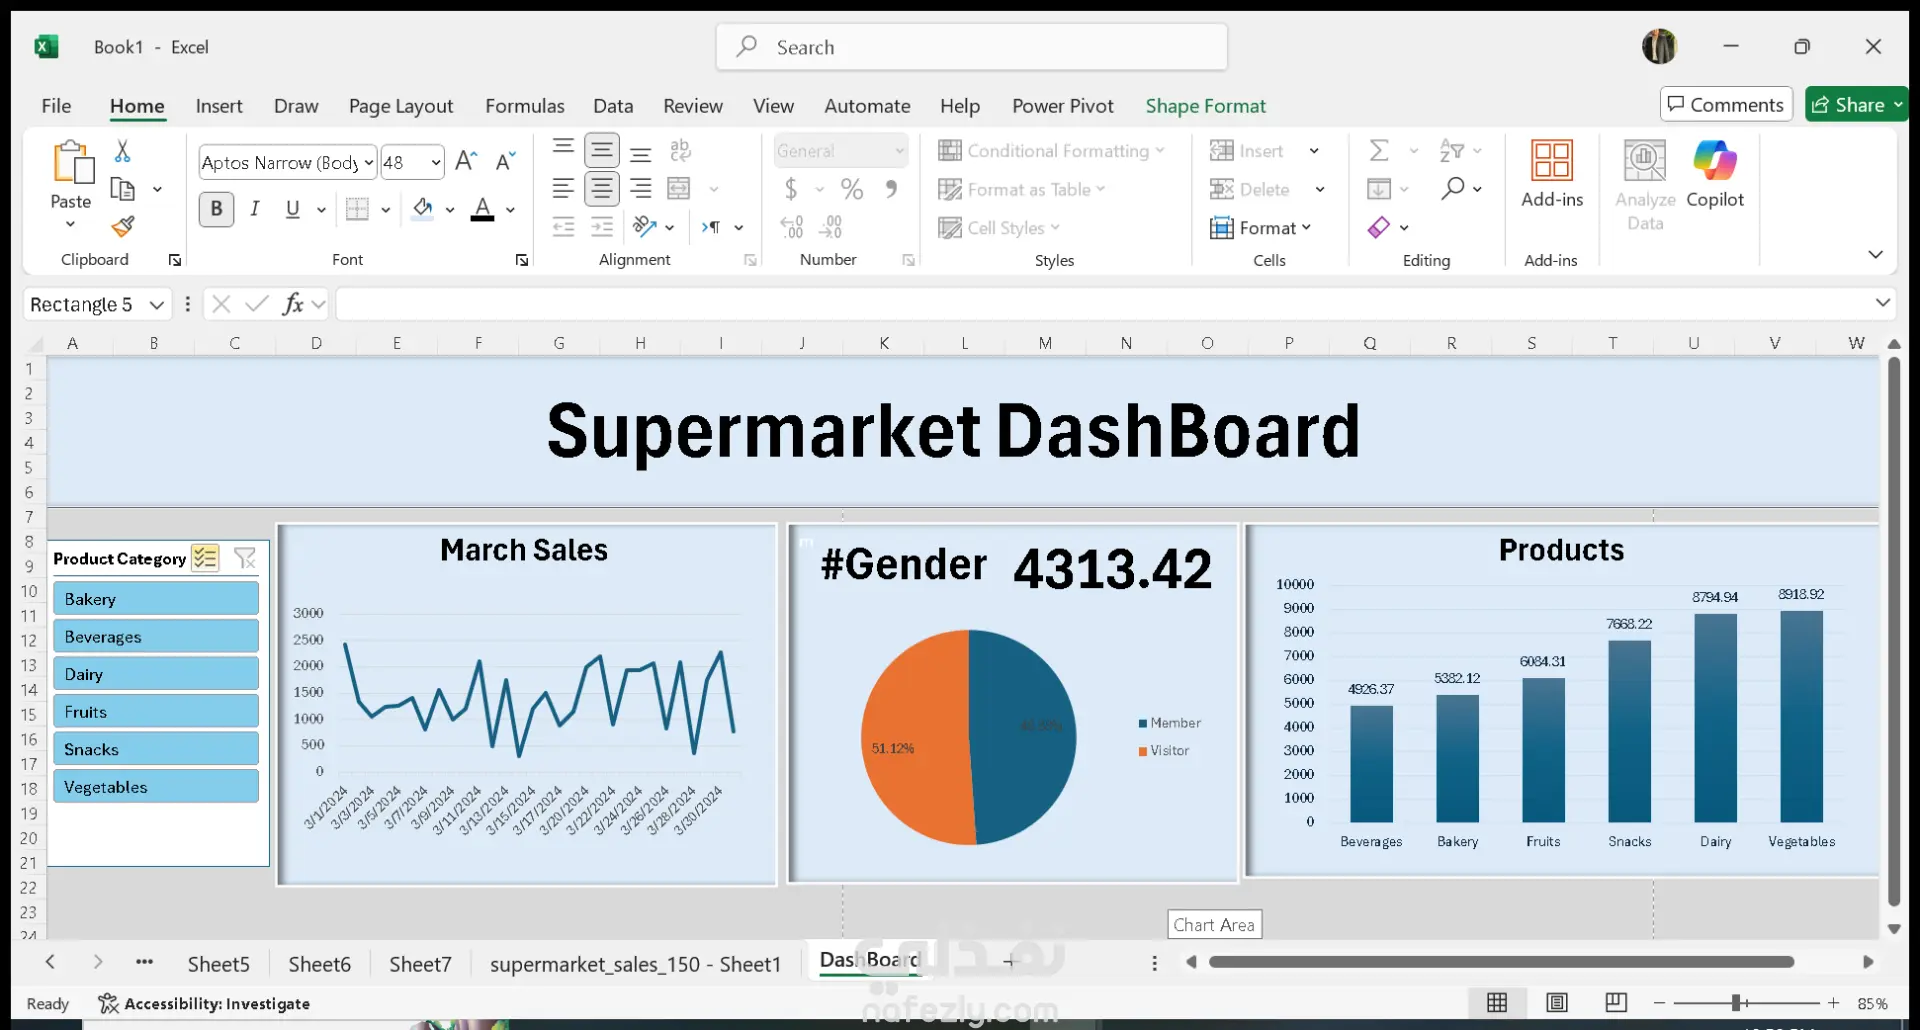Viewport: 1920px width, 1030px height.
Task: Toggle Align Right horizontal alignment
Action: click(x=641, y=188)
